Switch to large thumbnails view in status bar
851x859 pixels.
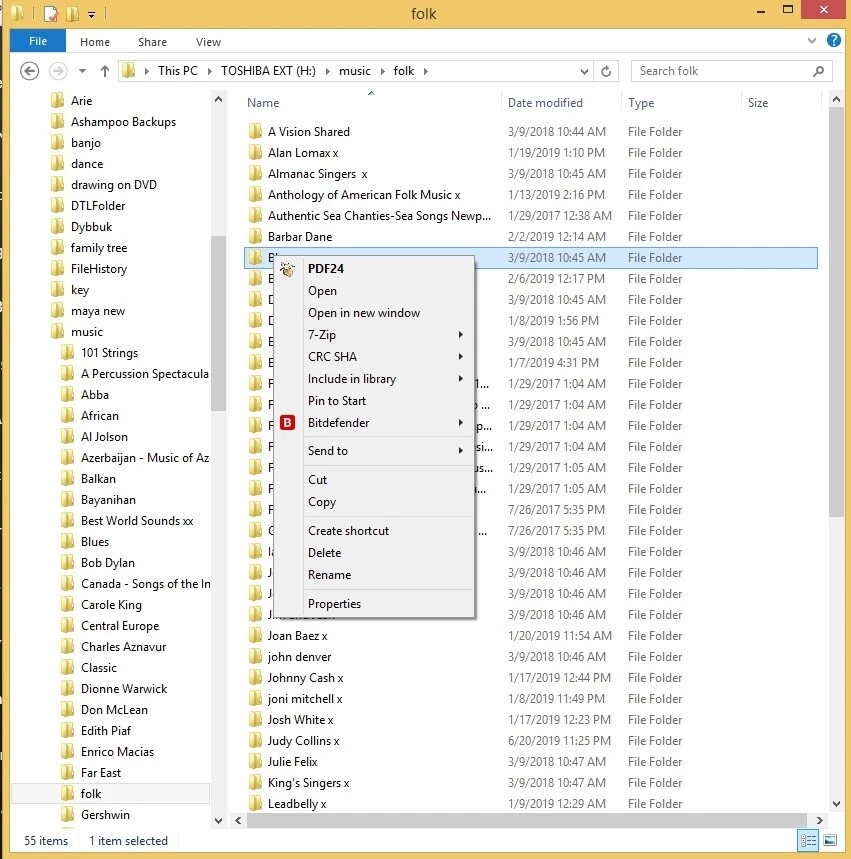[x=830, y=840]
